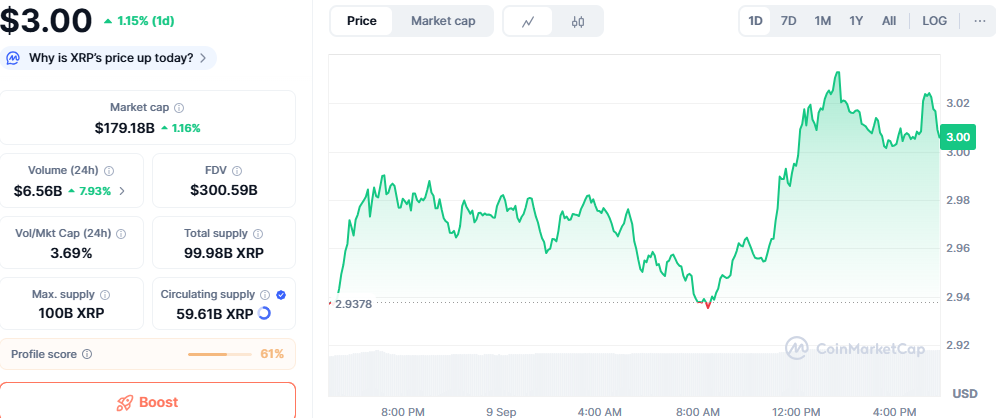The height and width of the screenshot is (418, 996).
Task: Switch to the Price tab
Action: pos(362,21)
